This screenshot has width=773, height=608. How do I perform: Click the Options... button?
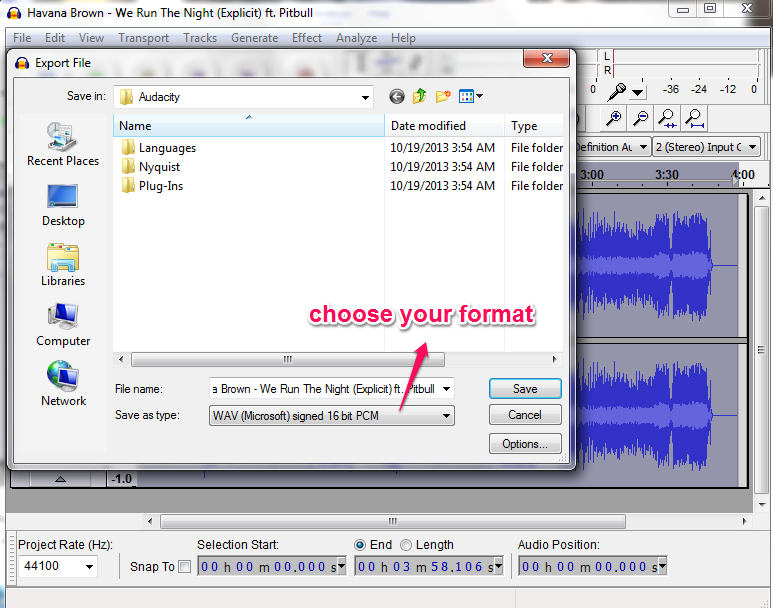525,443
